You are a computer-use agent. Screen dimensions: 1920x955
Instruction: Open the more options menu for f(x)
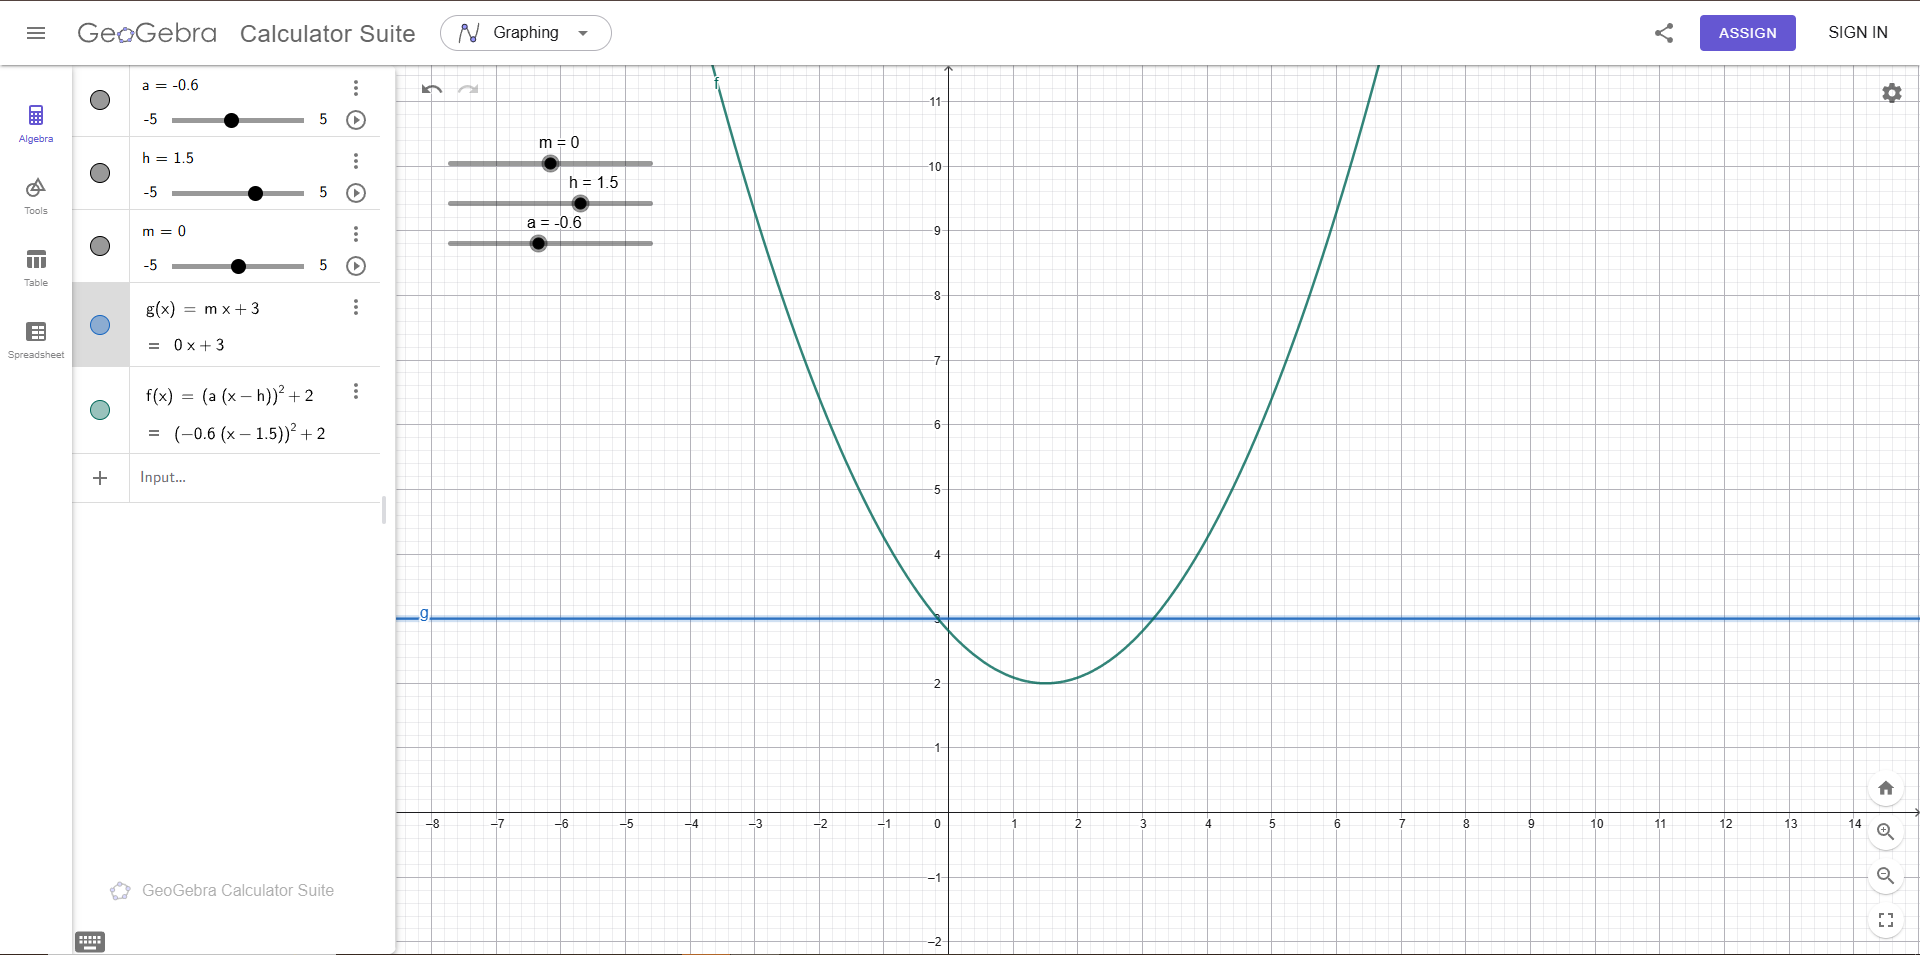point(356,391)
